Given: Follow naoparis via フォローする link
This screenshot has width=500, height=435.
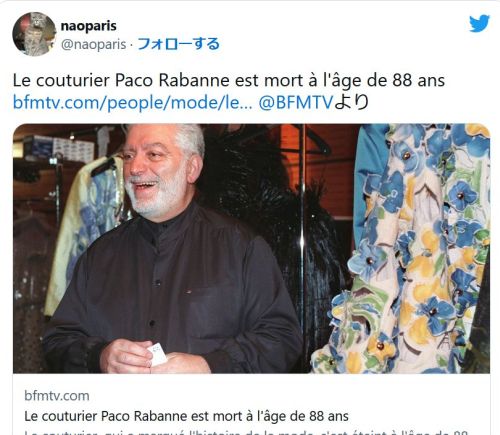Looking at the screenshot, I should pos(178,44).
